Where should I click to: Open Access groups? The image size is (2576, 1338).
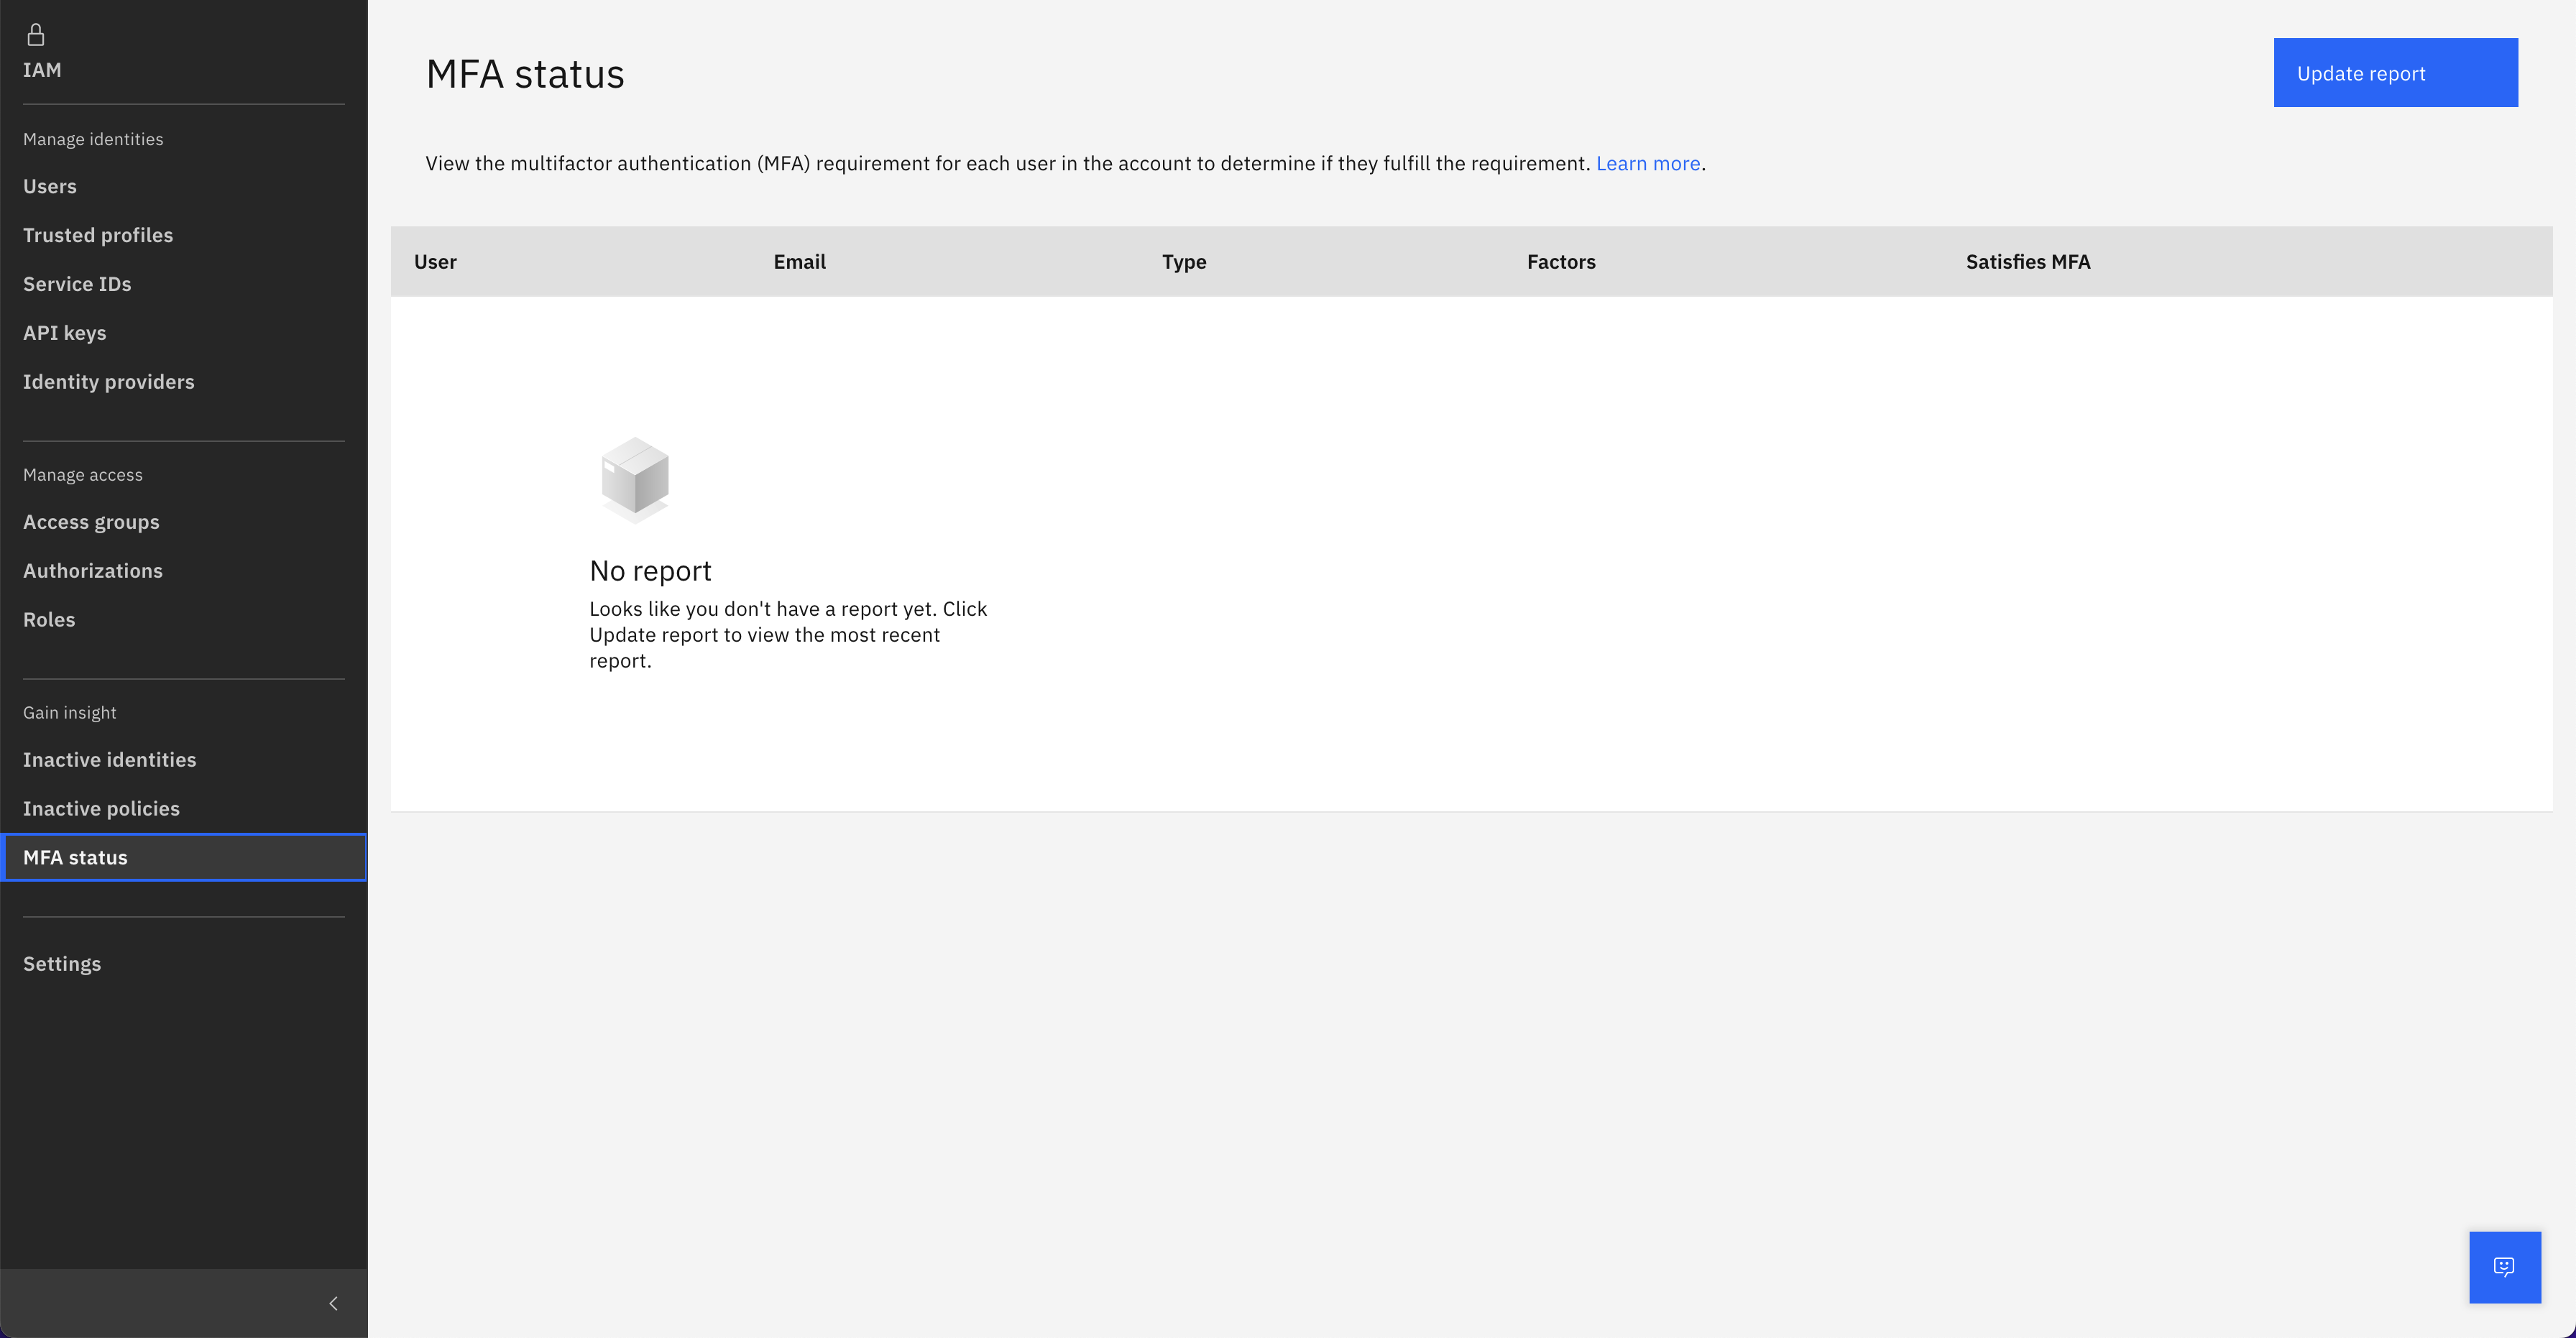(91, 521)
